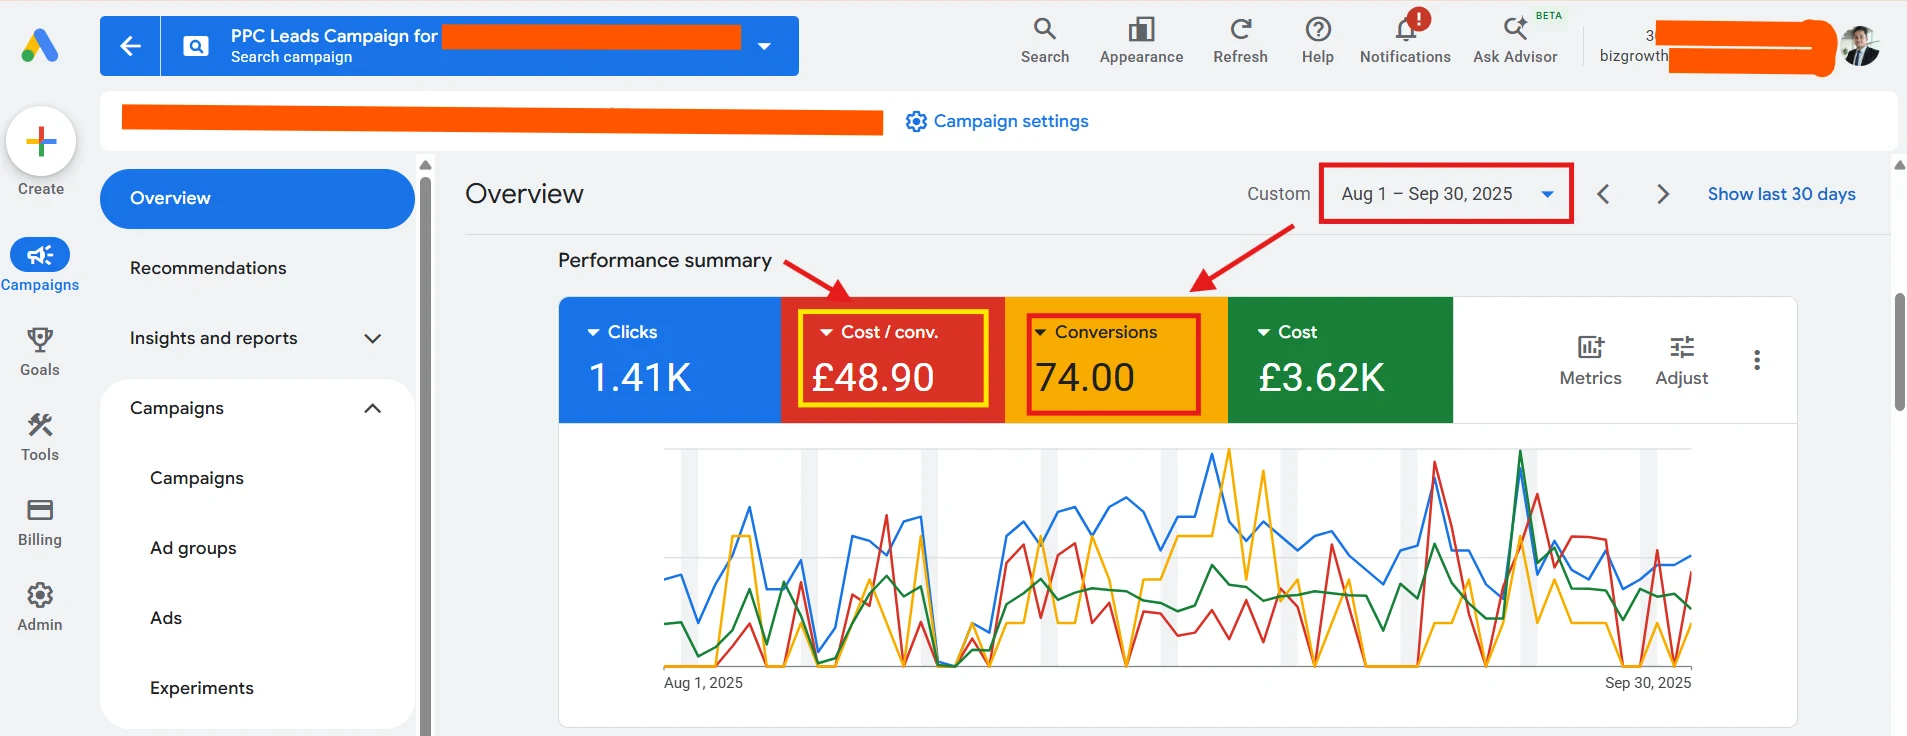Click the Ask Advisor beta icon
The image size is (1907, 736).
tap(1515, 29)
